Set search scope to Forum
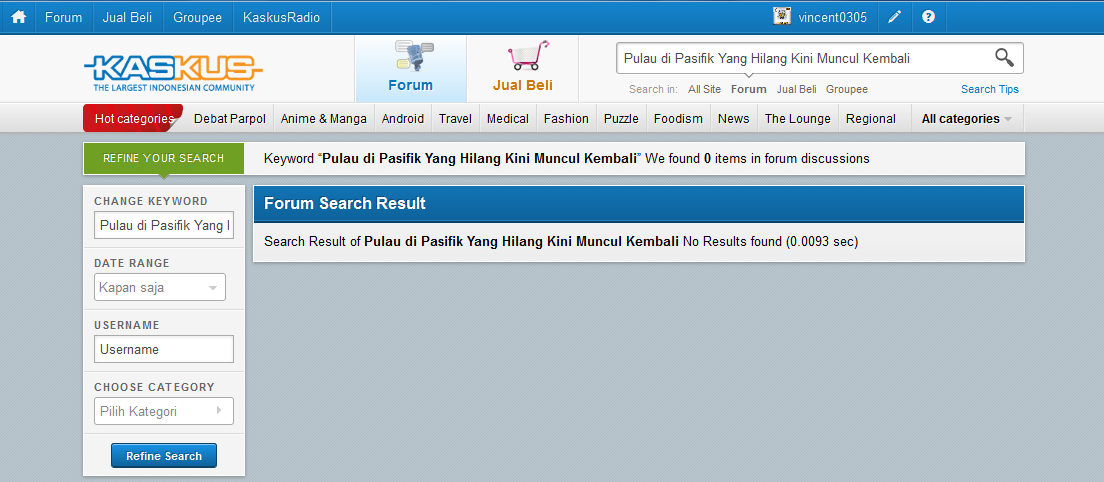 tap(748, 89)
